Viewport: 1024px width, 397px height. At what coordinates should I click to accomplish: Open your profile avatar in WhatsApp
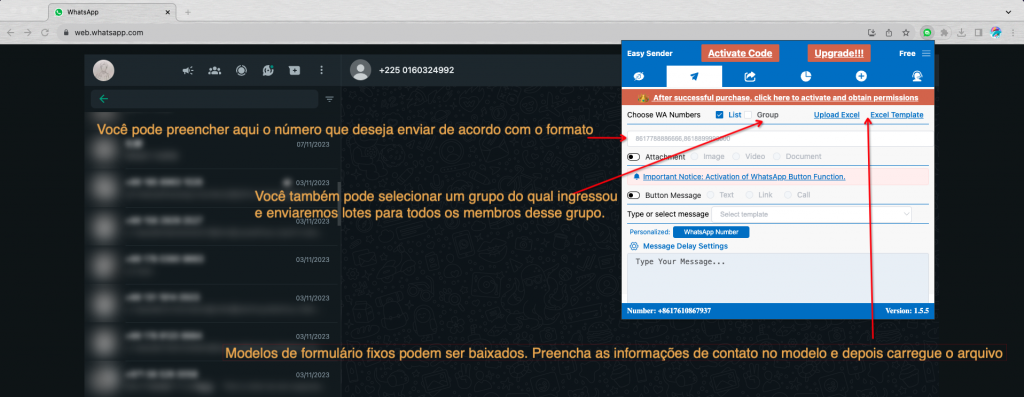point(104,71)
